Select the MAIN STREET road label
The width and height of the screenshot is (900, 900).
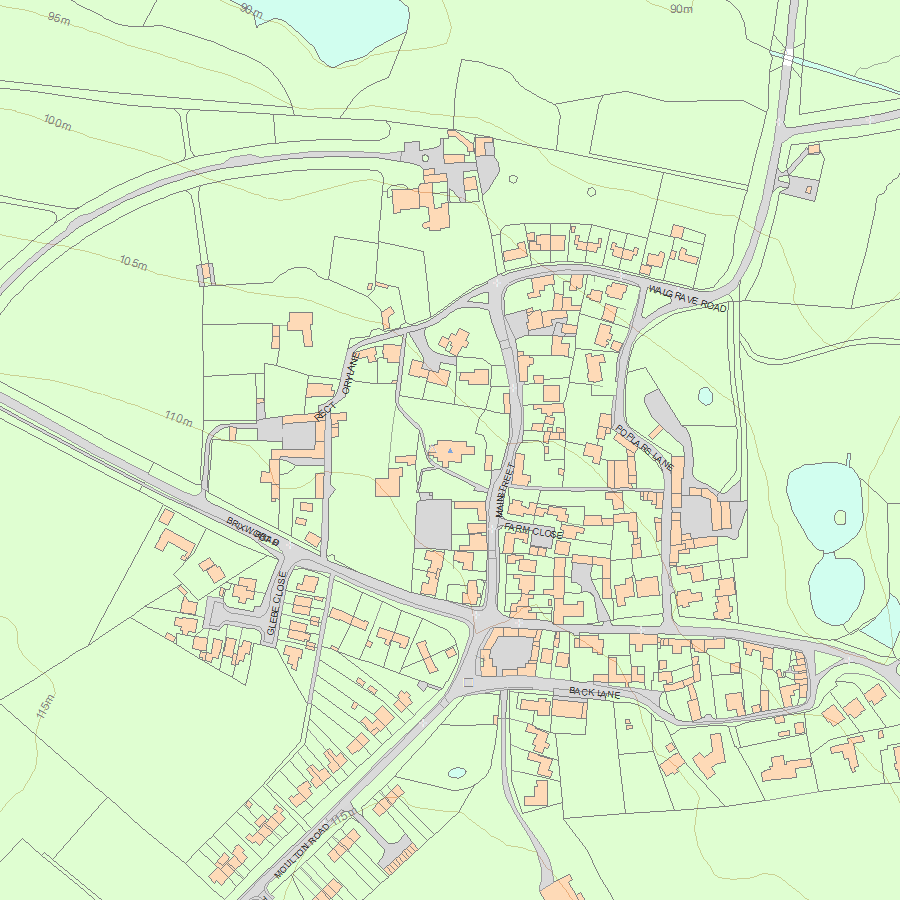[503, 490]
